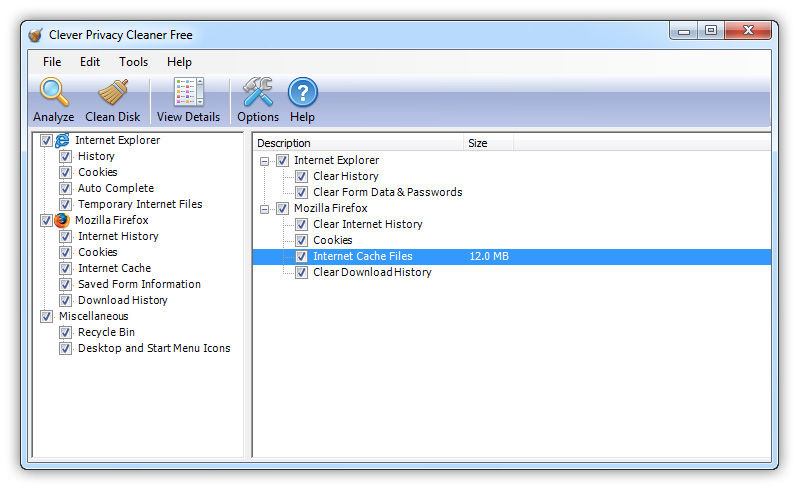Select the 12.0 MB size value
Screen dimensions: 799x490
coord(489,256)
